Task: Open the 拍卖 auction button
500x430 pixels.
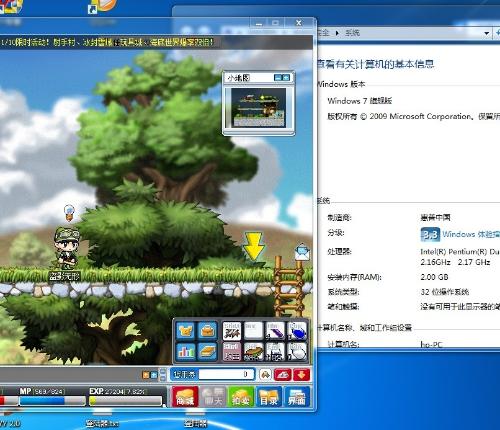Action: (x=241, y=397)
